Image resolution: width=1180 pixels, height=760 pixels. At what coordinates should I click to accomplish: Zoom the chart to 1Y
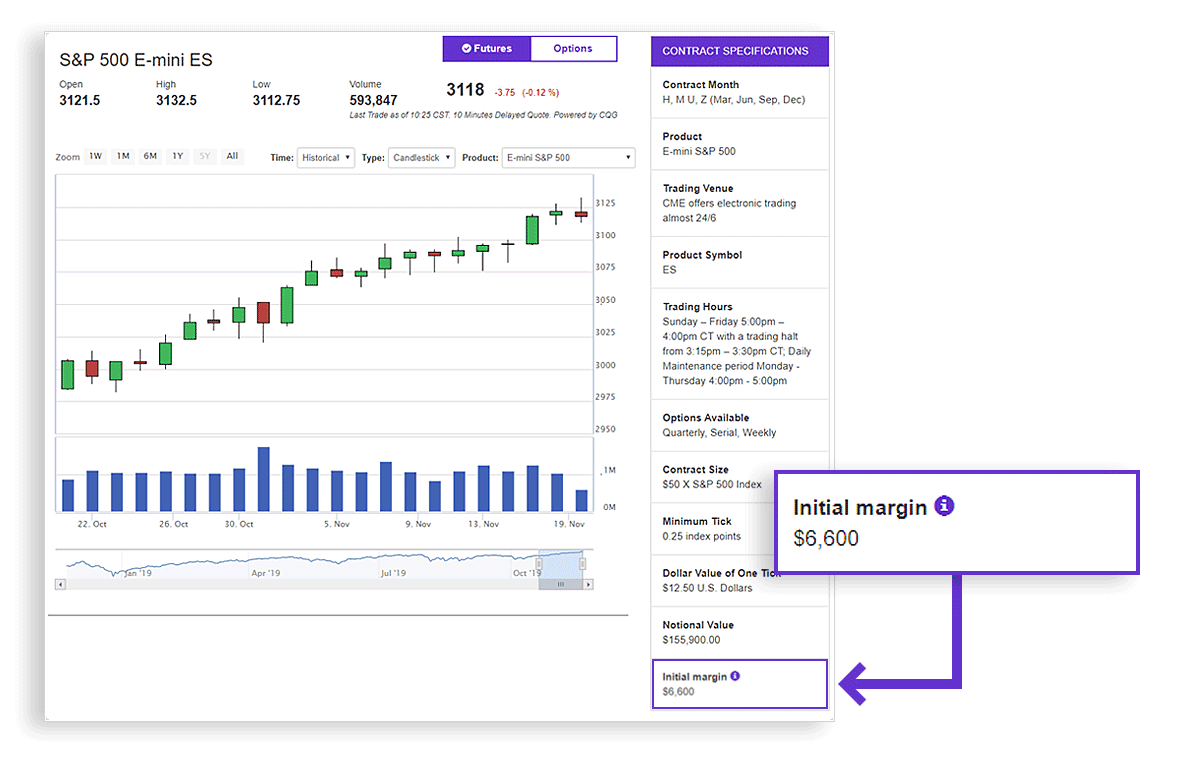coord(177,156)
